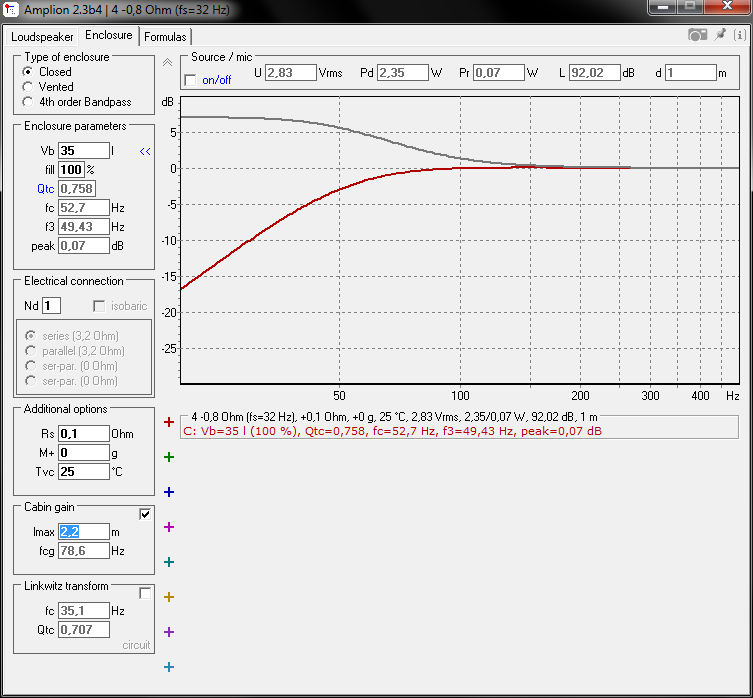The height and width of the screenshot is (698, 753).
Task: Click the gold plus curve slot icon
Action: pyautogui.click(x=169, y=597)
